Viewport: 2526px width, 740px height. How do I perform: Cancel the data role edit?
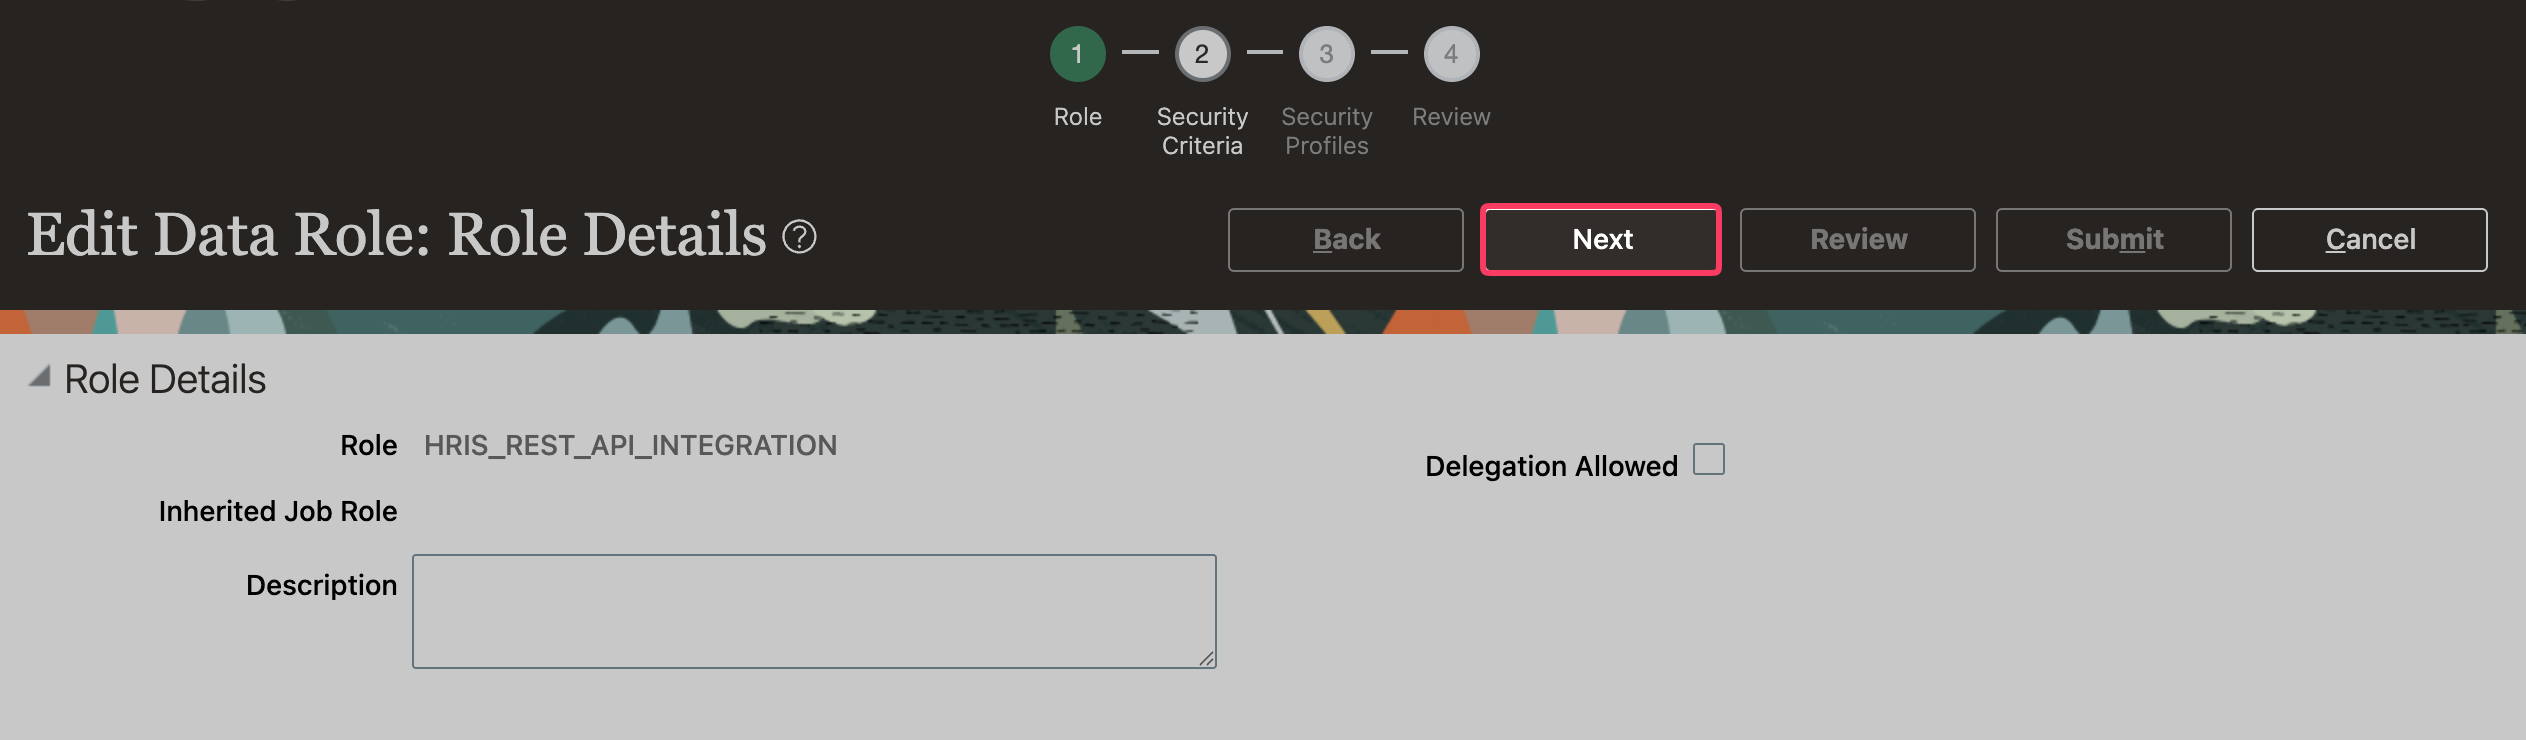2369,239
